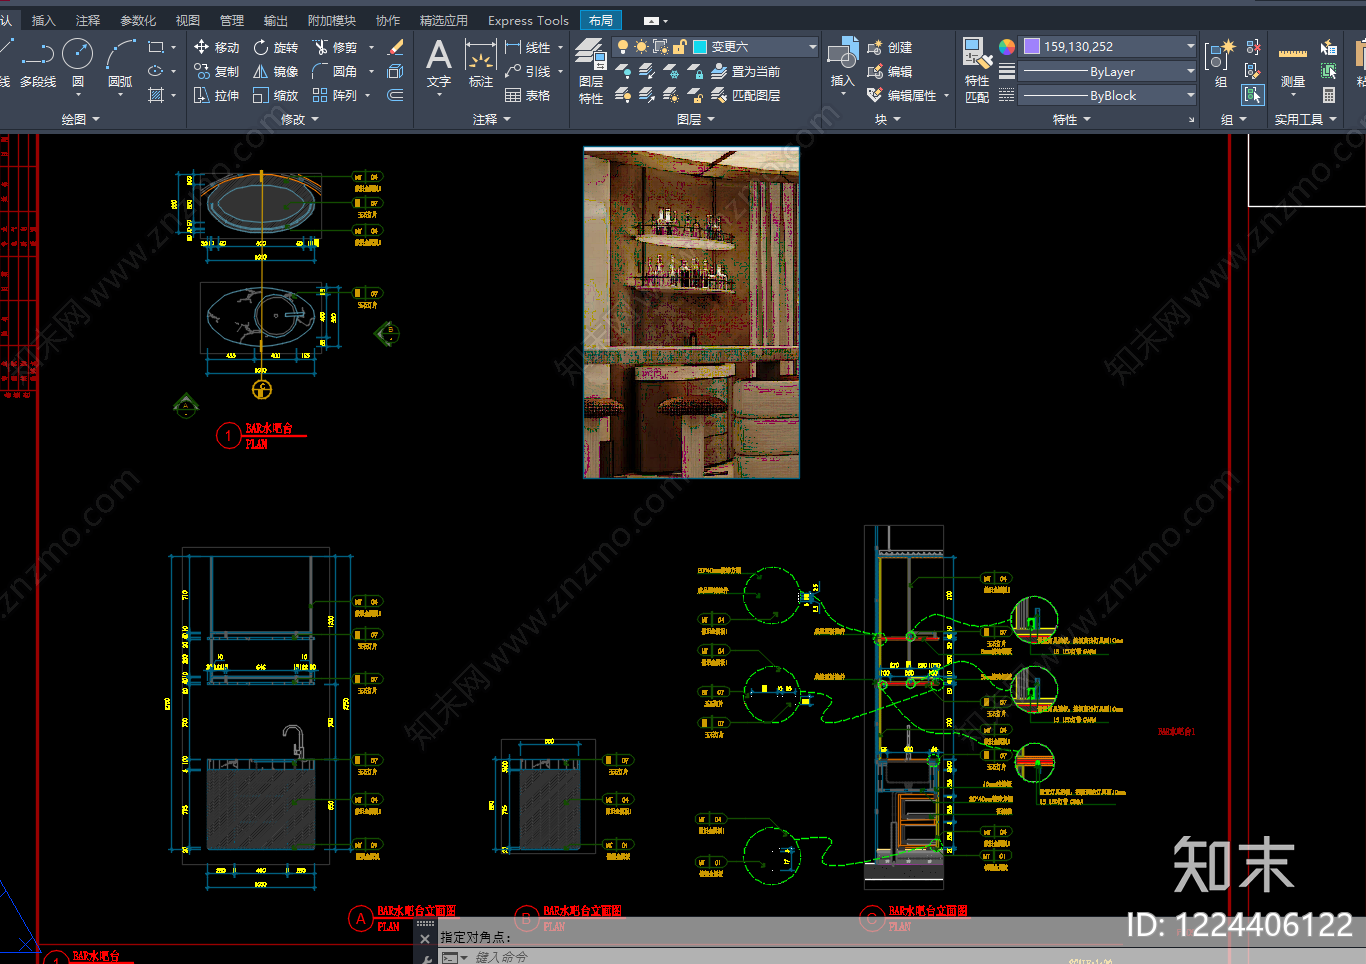Viewport: 1366px width, 964px height.
Task: Switch to the 布局 ribbon tab
Action: [x=601, y=20]
